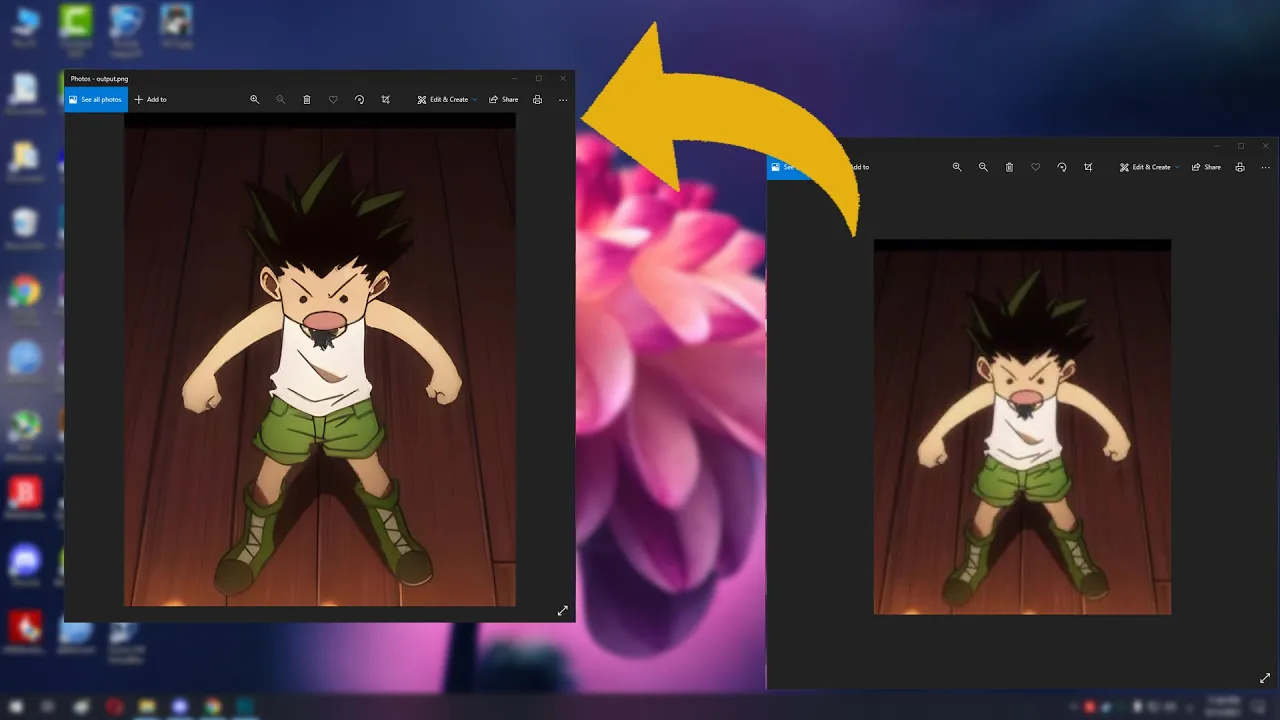This screenshot has height=720, width=1280.
Task: Minimize the output.png Photos window
Action: pos(514,78)
